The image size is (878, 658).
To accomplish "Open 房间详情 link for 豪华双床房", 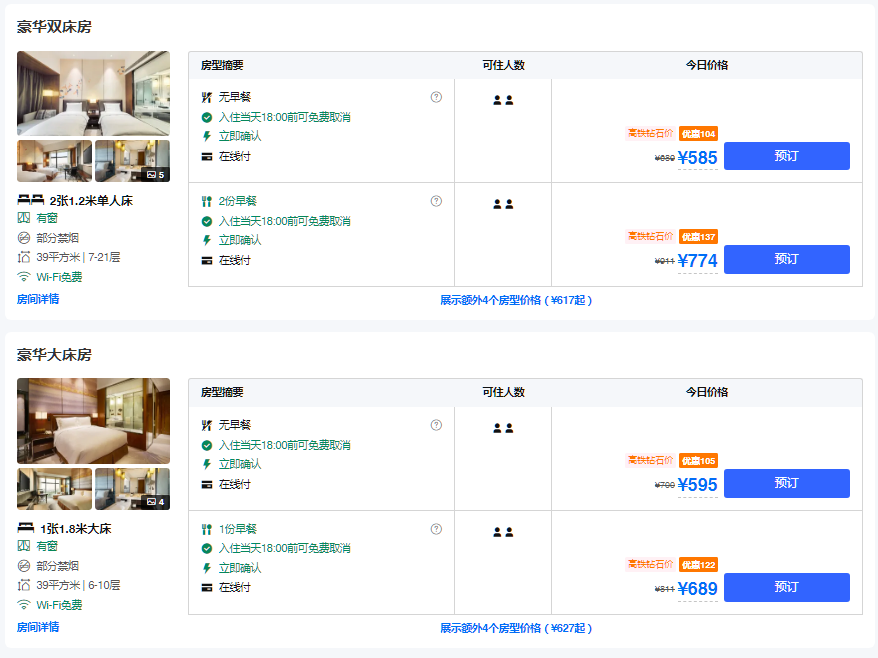I will click(38, 299).
